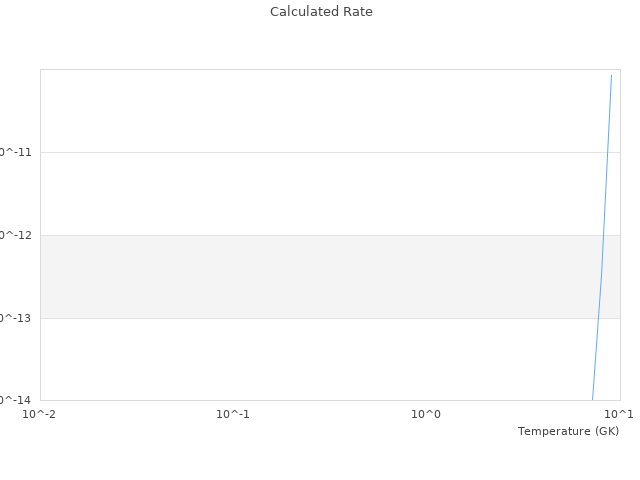The height and width of the screenshot is (480, 640).
Task: Click the ^-13 y-axis tick label
Action: pos(16,318)
